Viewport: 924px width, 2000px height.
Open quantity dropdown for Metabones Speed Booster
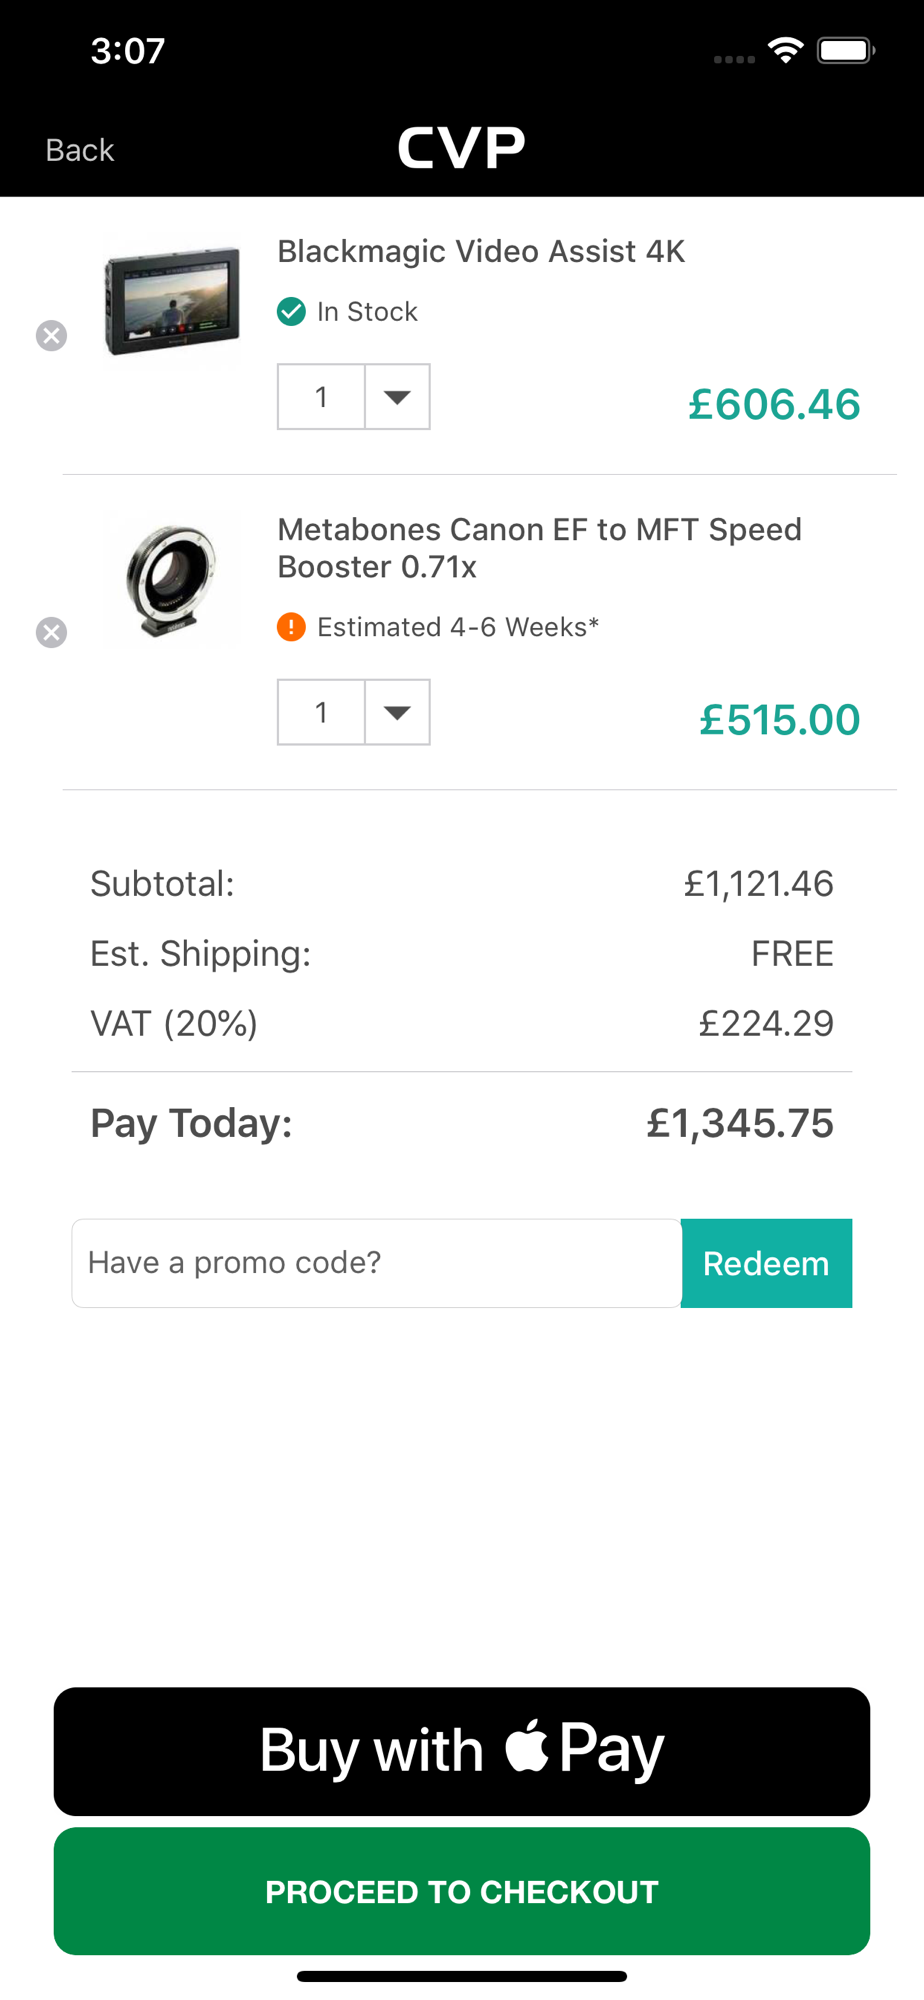(397, 713)
